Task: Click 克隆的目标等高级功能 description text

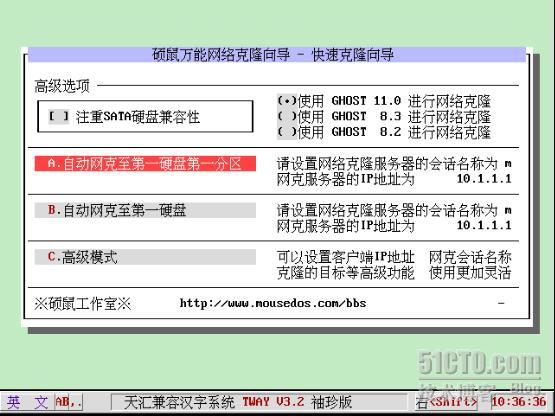Action: tap(345, 273)
